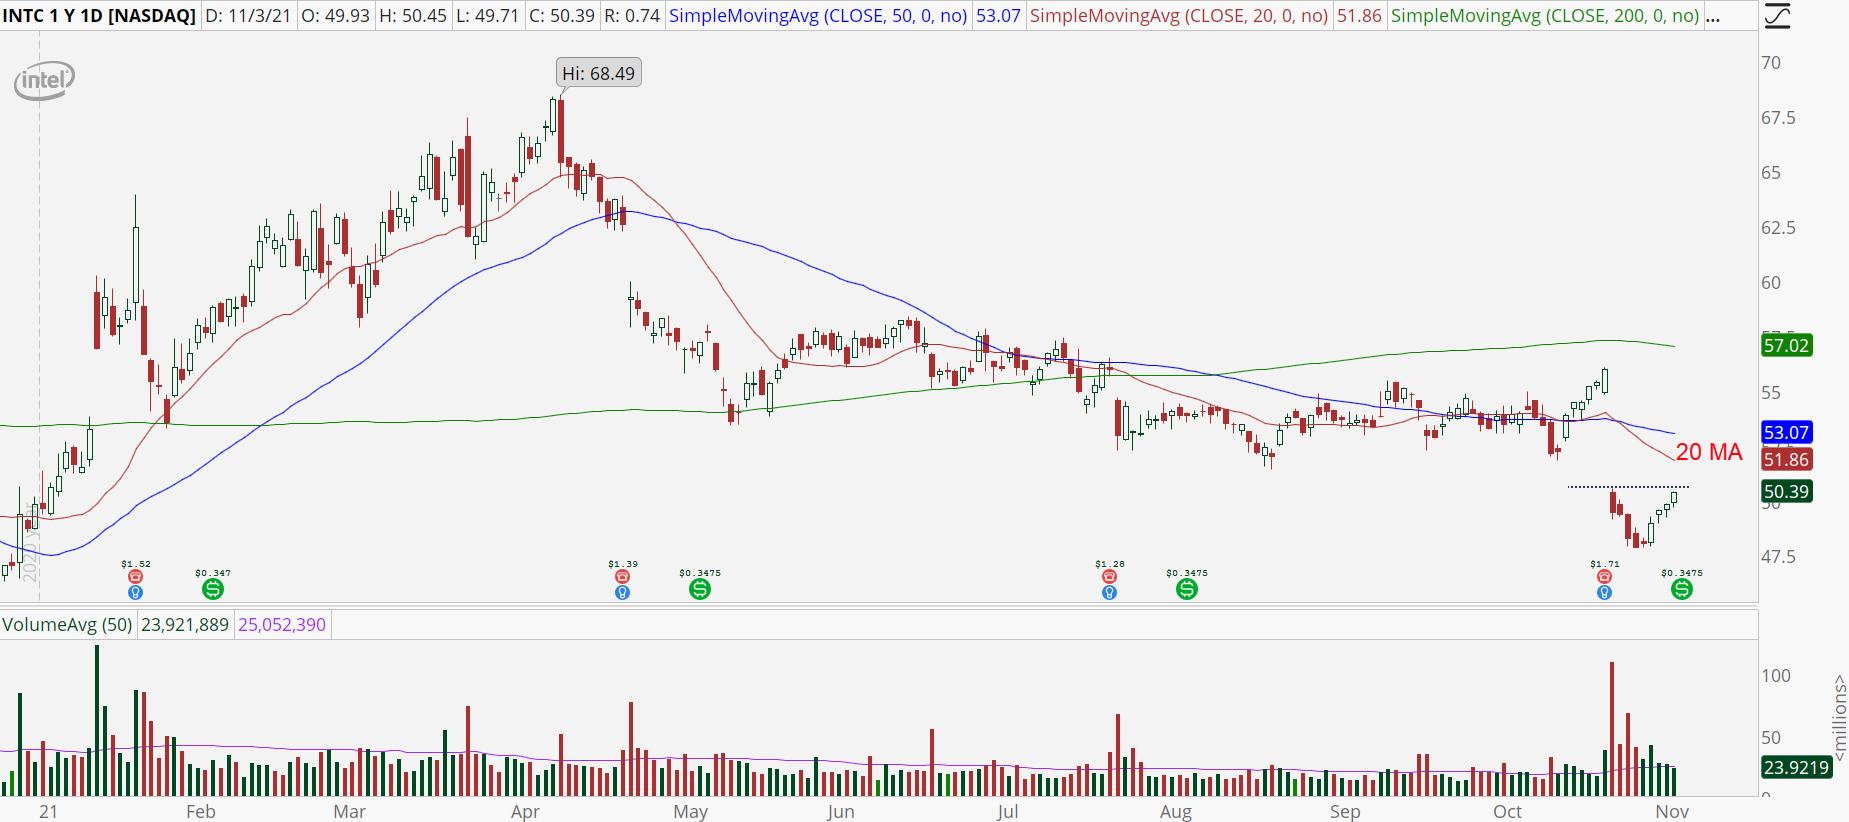This screenshot has width=1849, height=822.
Task: Click the green dividend icon near May
Action: point(700,589)
